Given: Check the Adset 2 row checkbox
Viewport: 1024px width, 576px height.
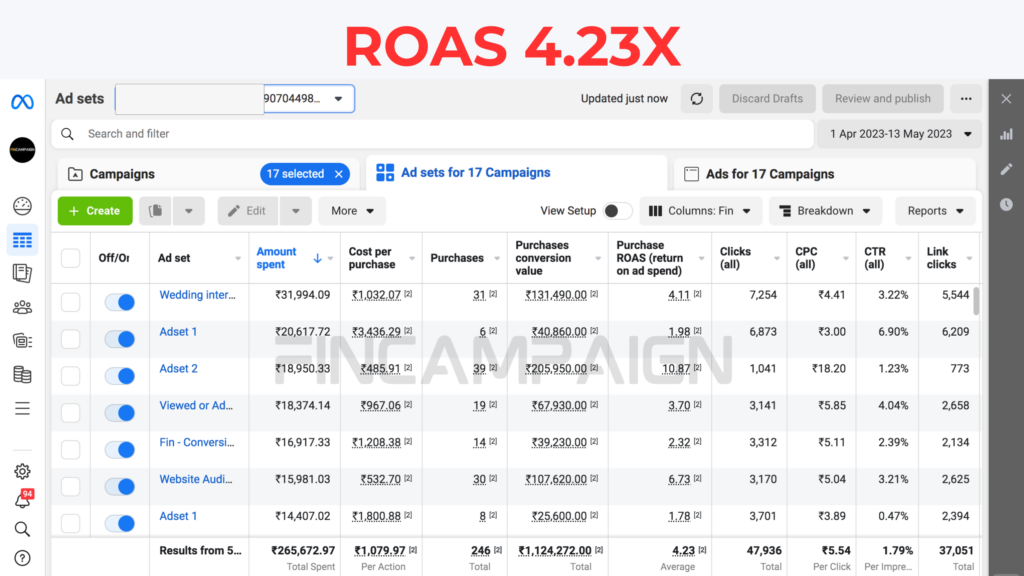Looking at the screenshot, I should (70, 375).
